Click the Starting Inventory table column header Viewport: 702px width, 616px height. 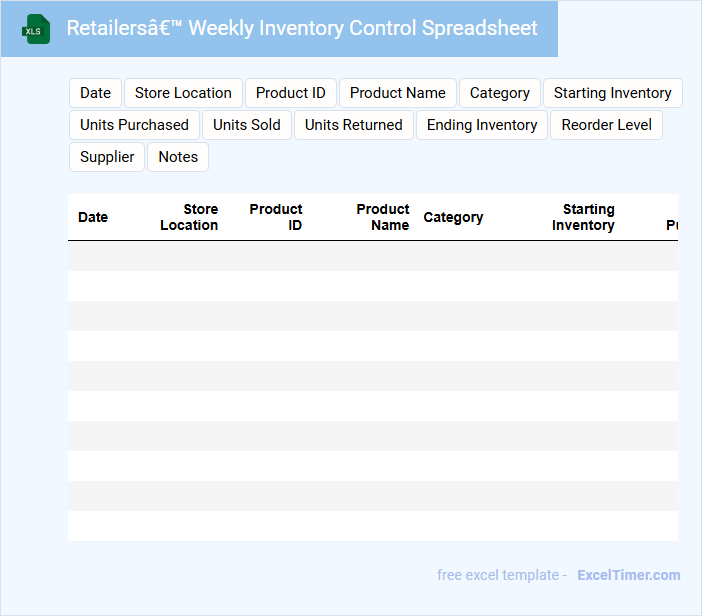pos(584,217)
